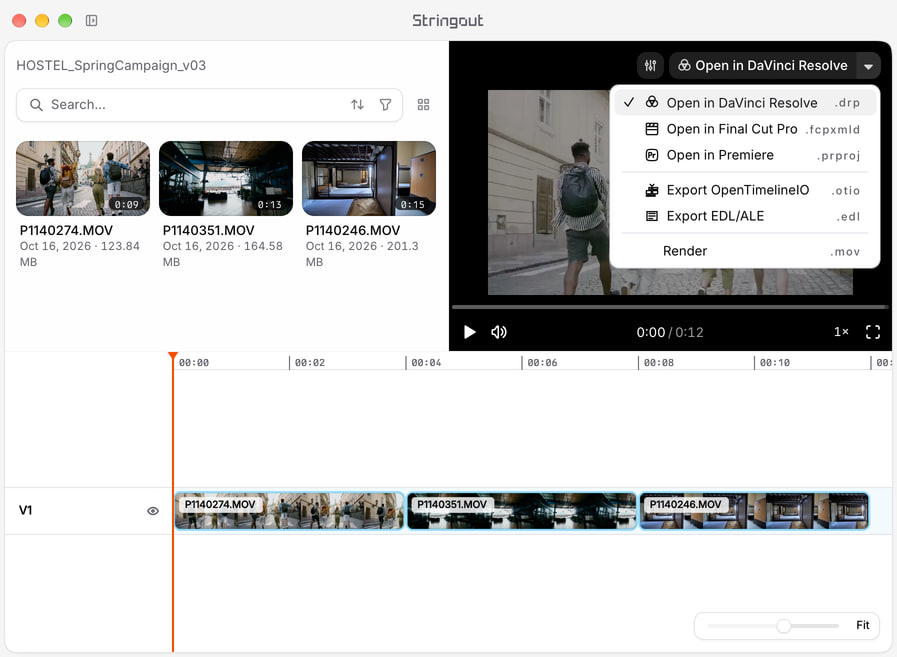897x657 pixels.
Task: Switch to grid view layout
Action: pos(423,104)
